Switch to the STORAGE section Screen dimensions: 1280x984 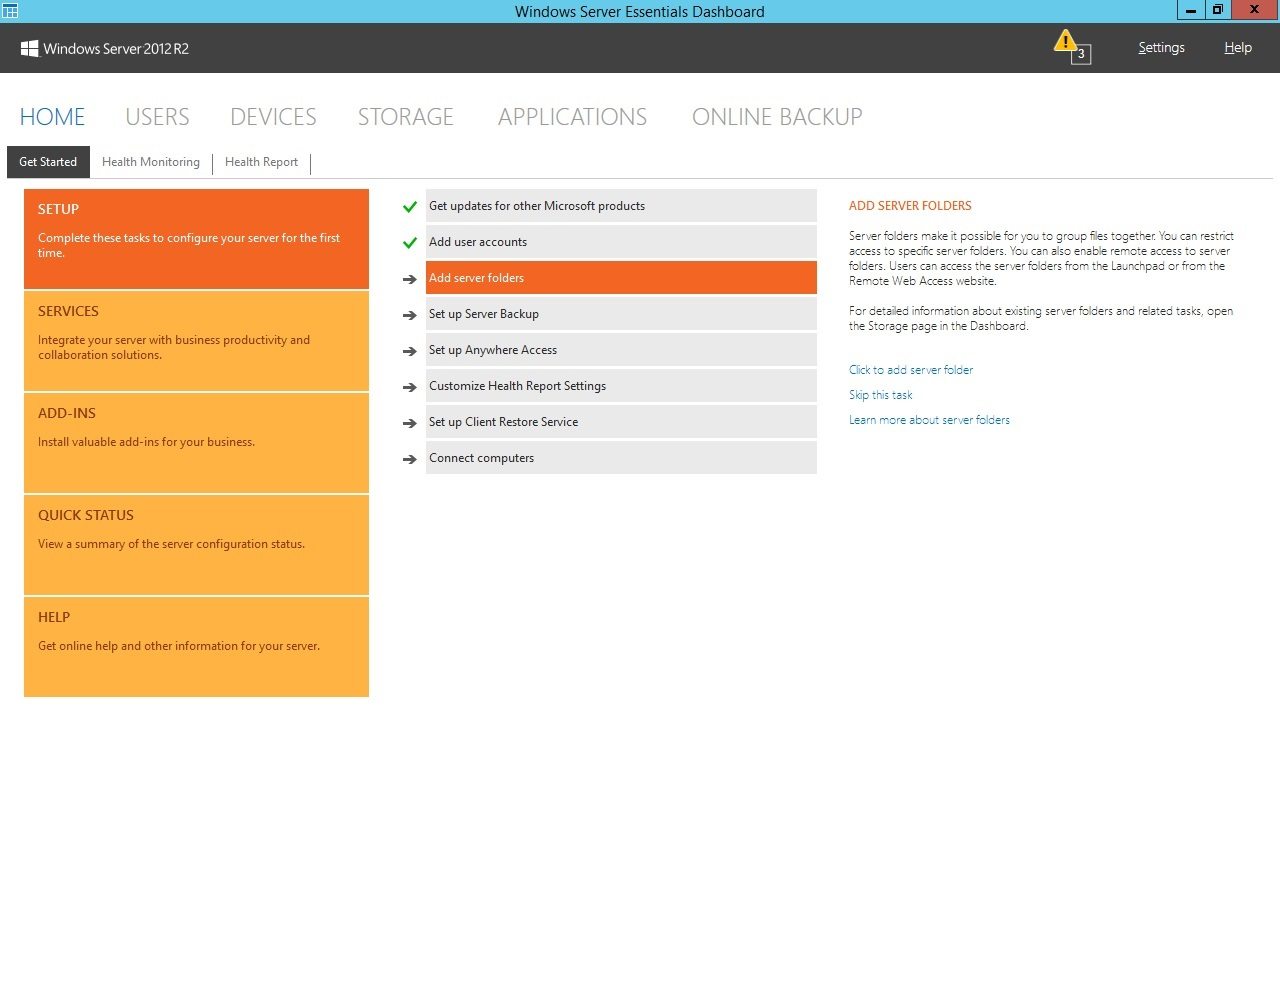(x=406, y=117)
